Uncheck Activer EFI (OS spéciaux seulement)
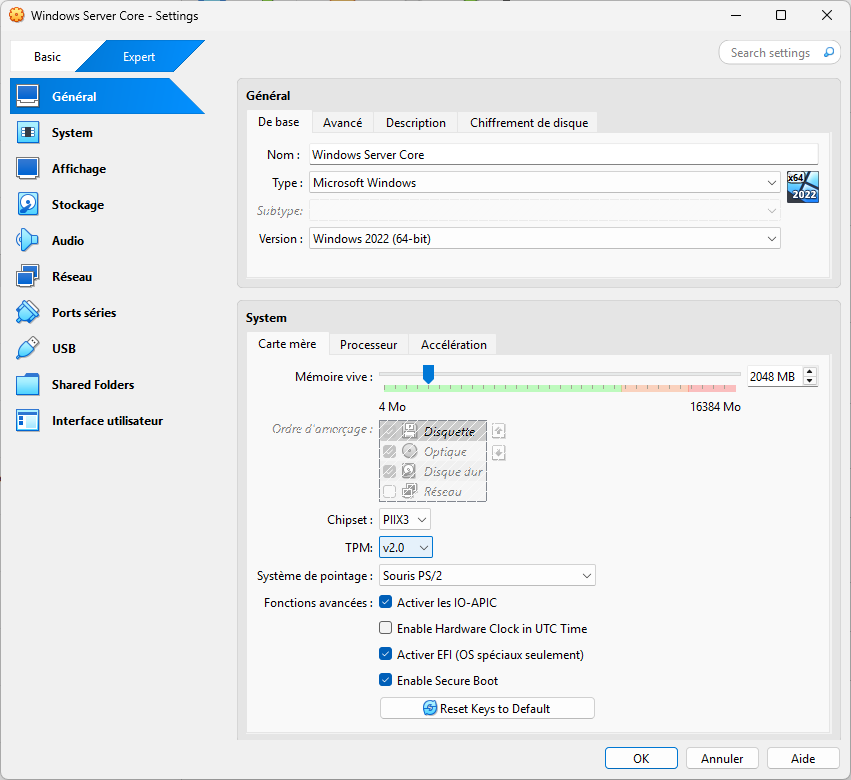The width and height of the screenshot is (851, 780). 385,654
